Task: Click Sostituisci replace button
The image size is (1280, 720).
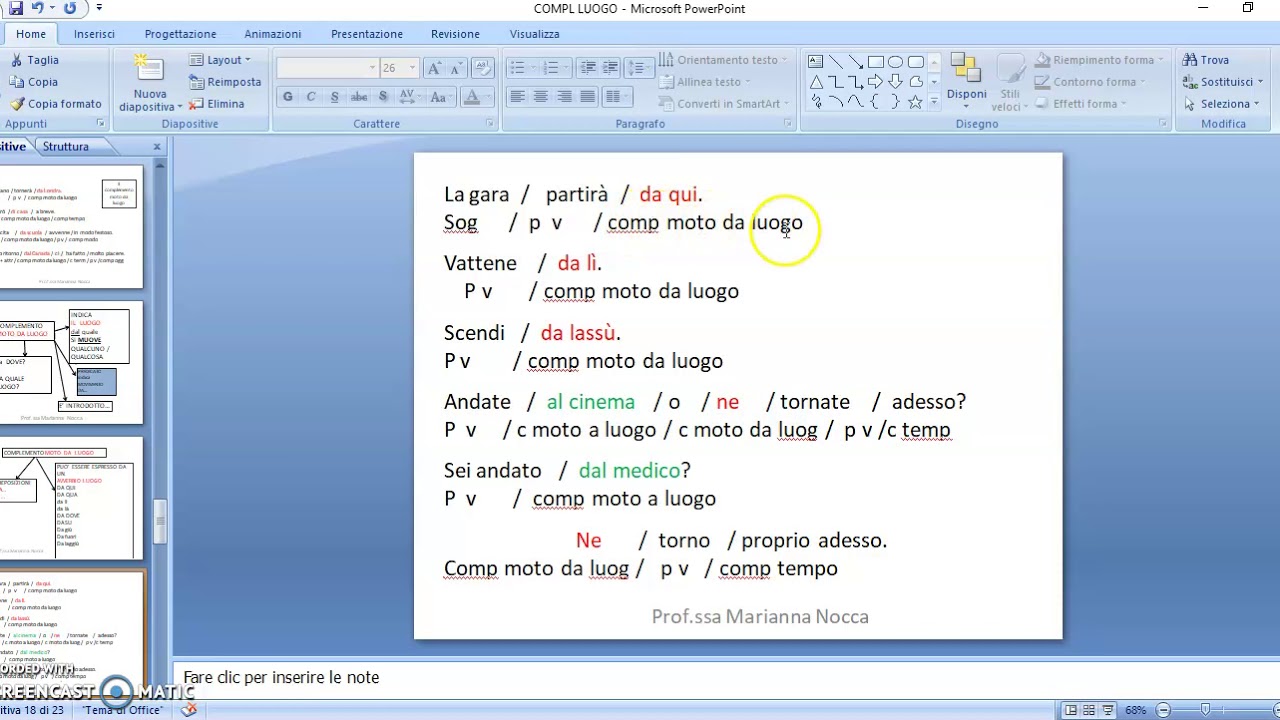Action: [1221, 82]
